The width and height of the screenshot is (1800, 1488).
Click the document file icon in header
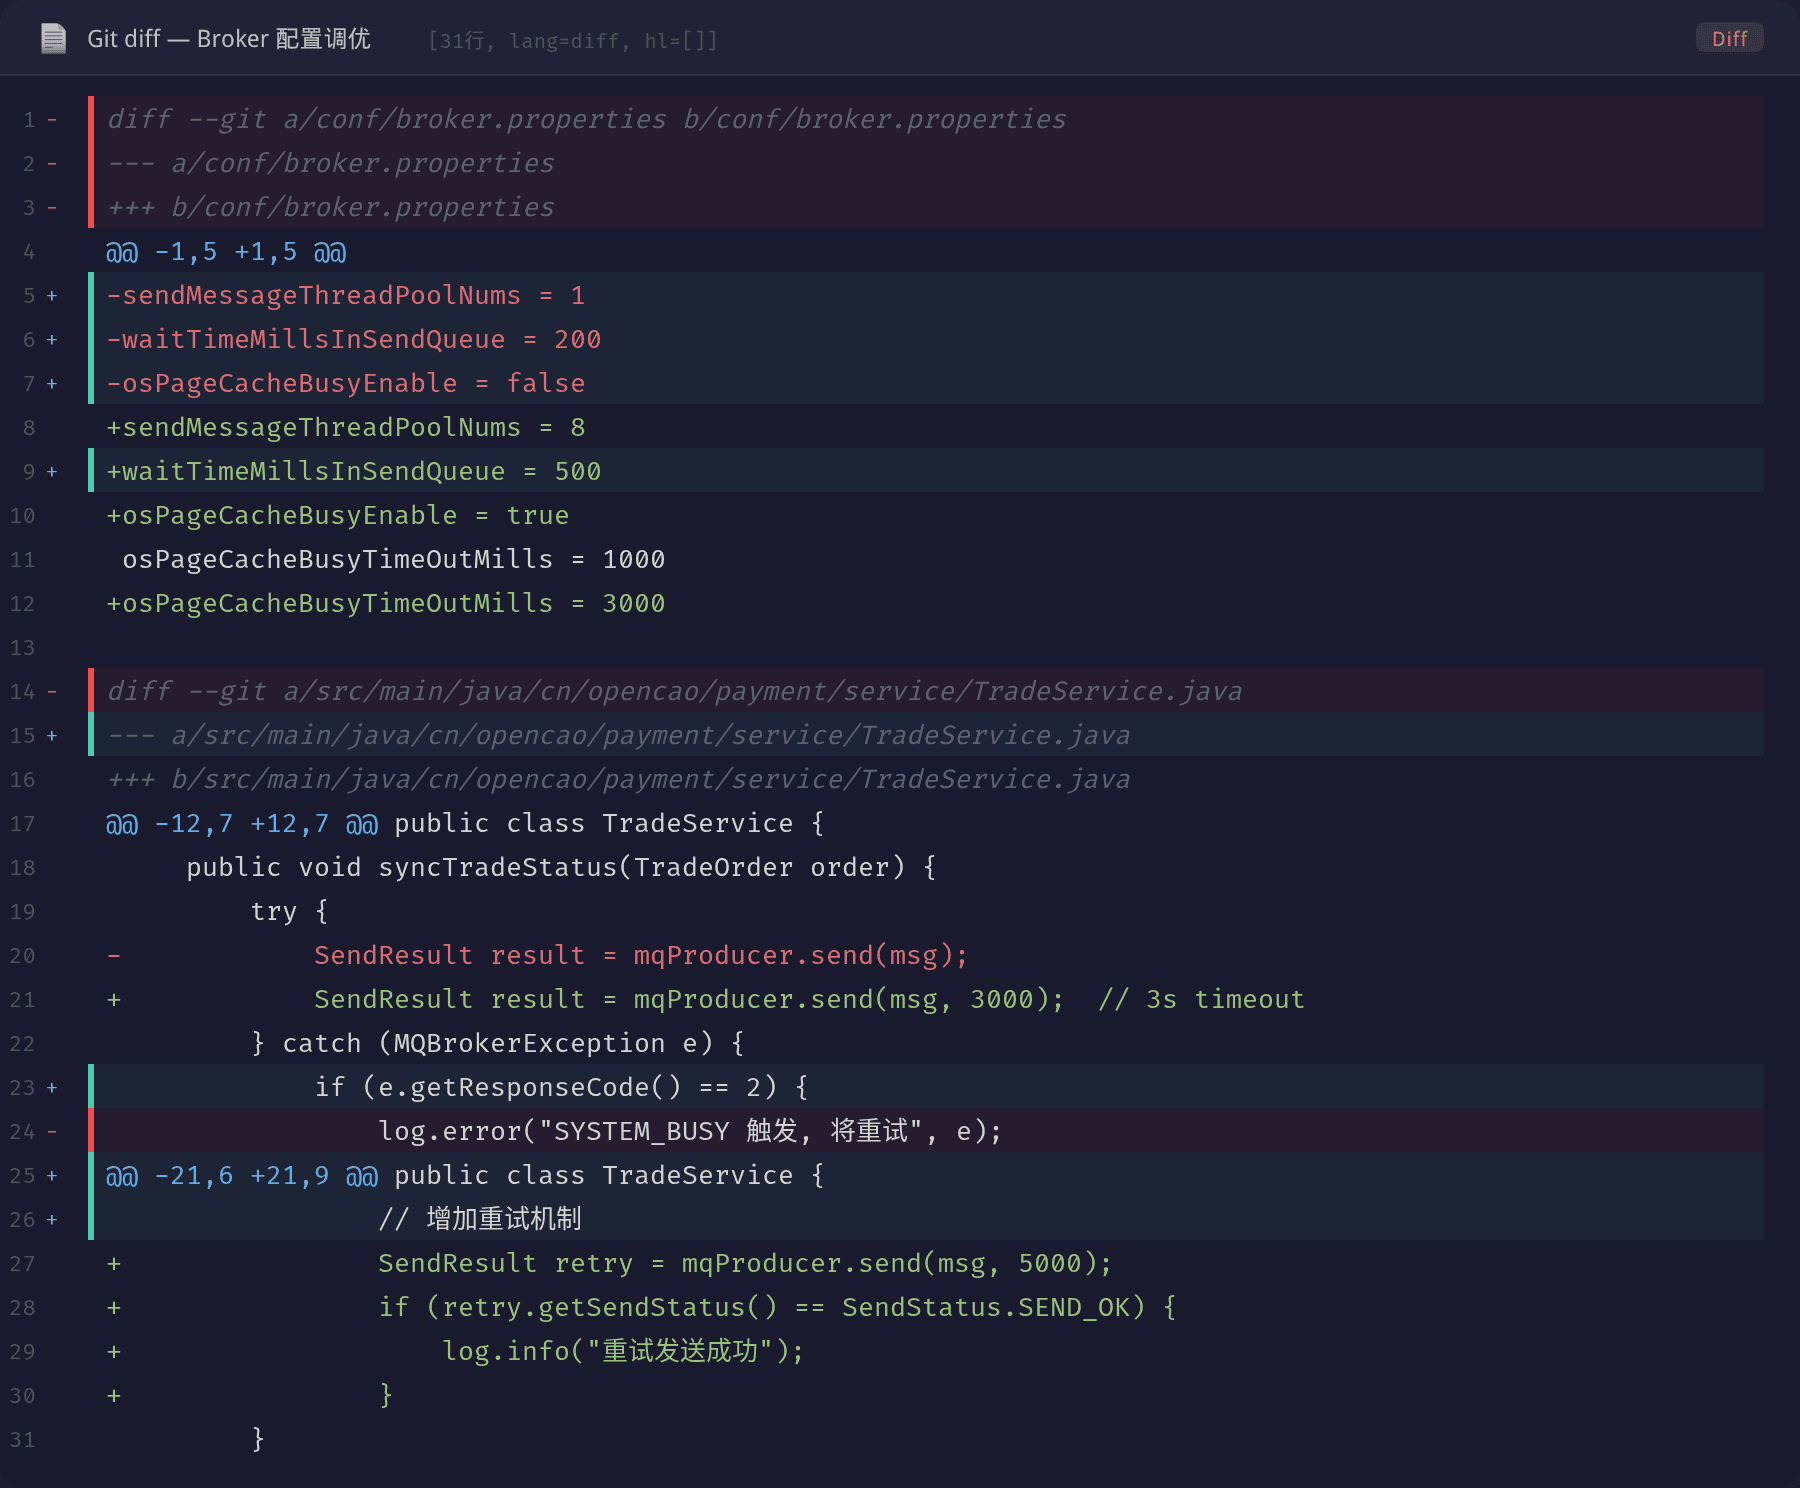tap(53, 39)
